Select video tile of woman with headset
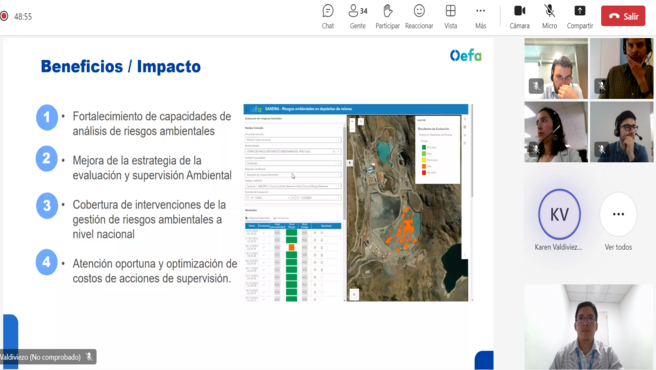Screen dimensions: 656x370 click(556, 132)
